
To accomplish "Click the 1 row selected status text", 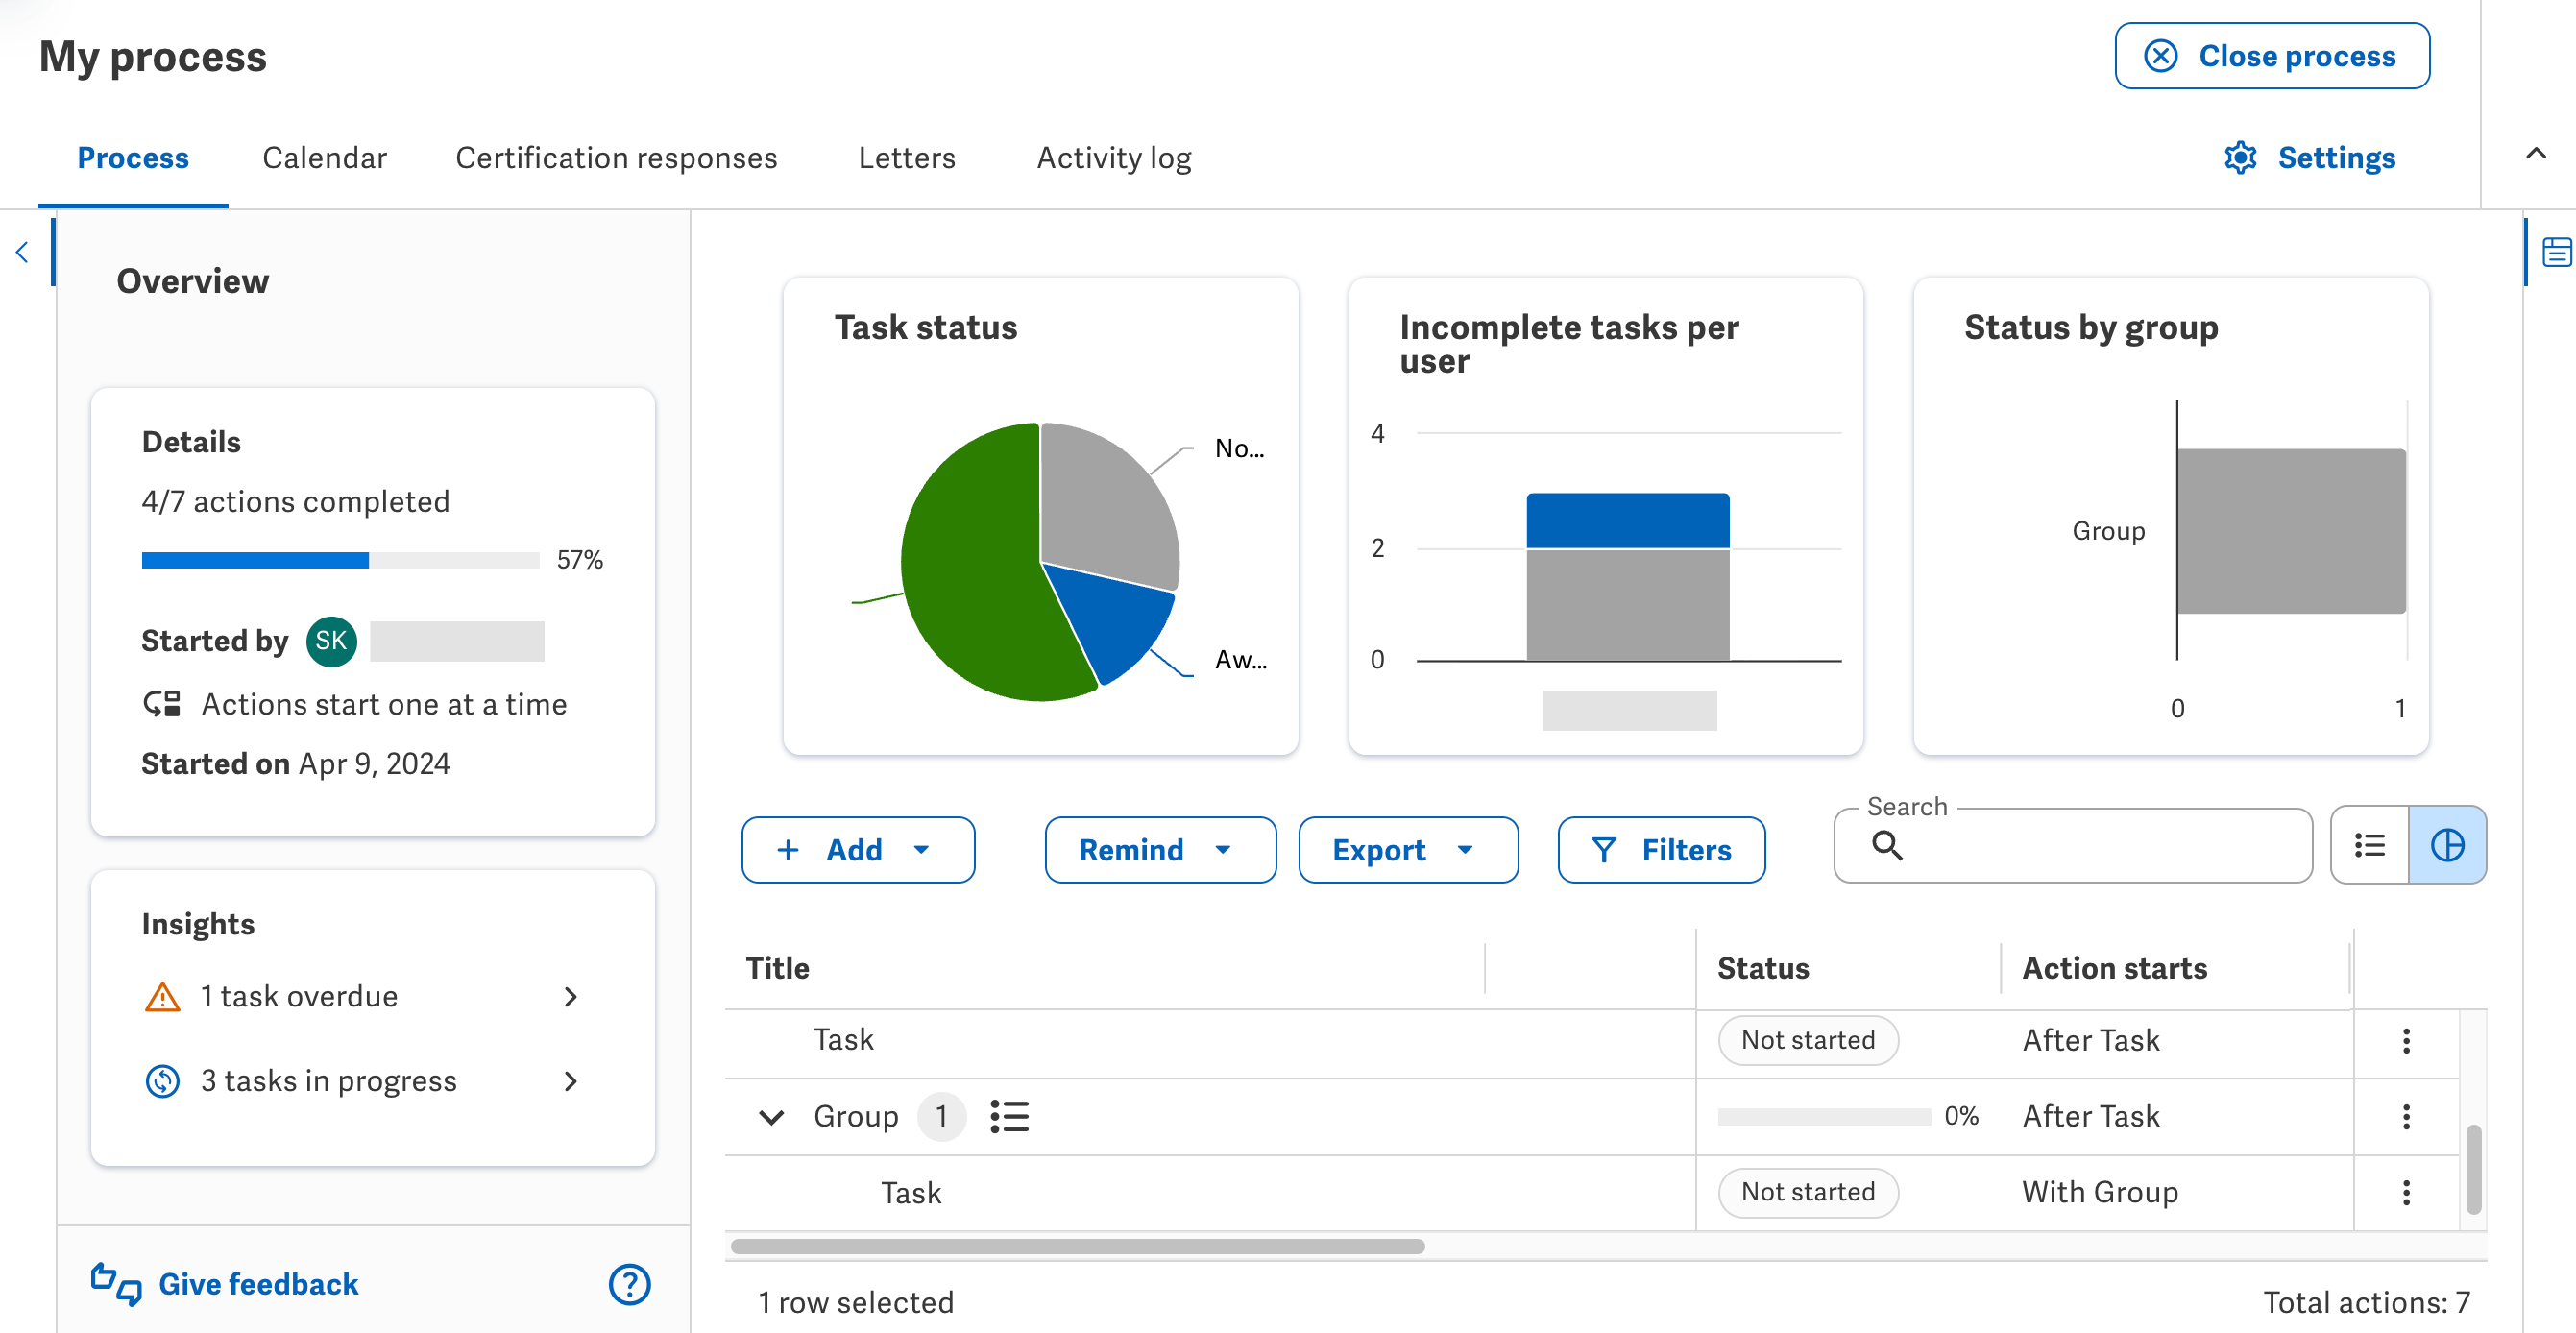I will pos(855,1302).
